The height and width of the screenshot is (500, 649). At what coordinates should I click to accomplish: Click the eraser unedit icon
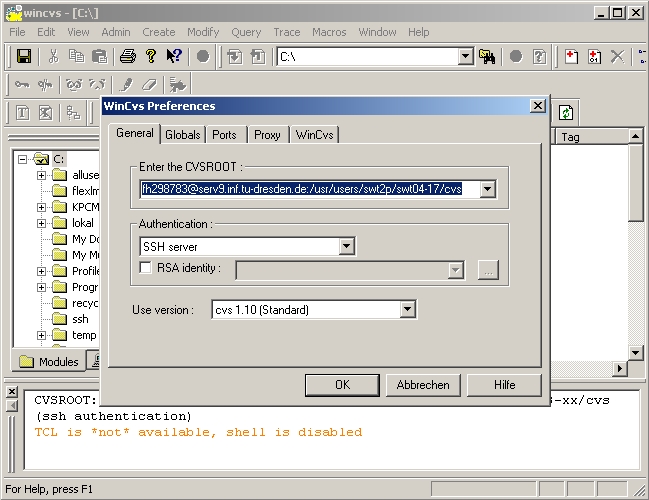tap(149, 85)
